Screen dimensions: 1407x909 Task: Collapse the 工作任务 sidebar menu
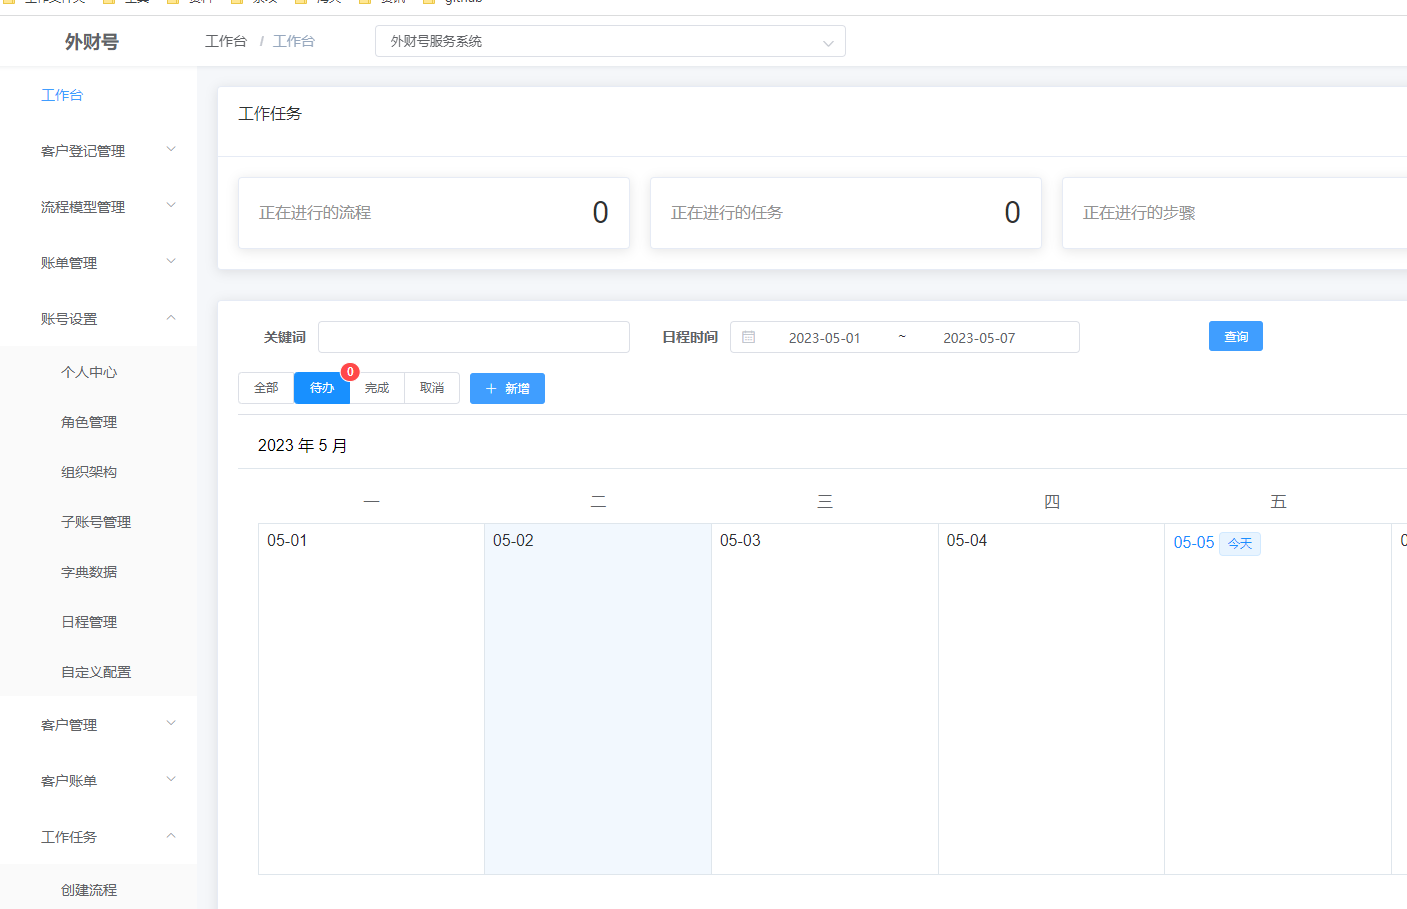tap(98, 836)
